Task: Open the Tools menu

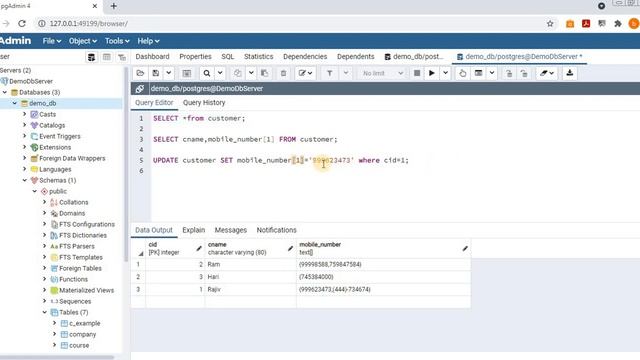Action: (117, 41)
